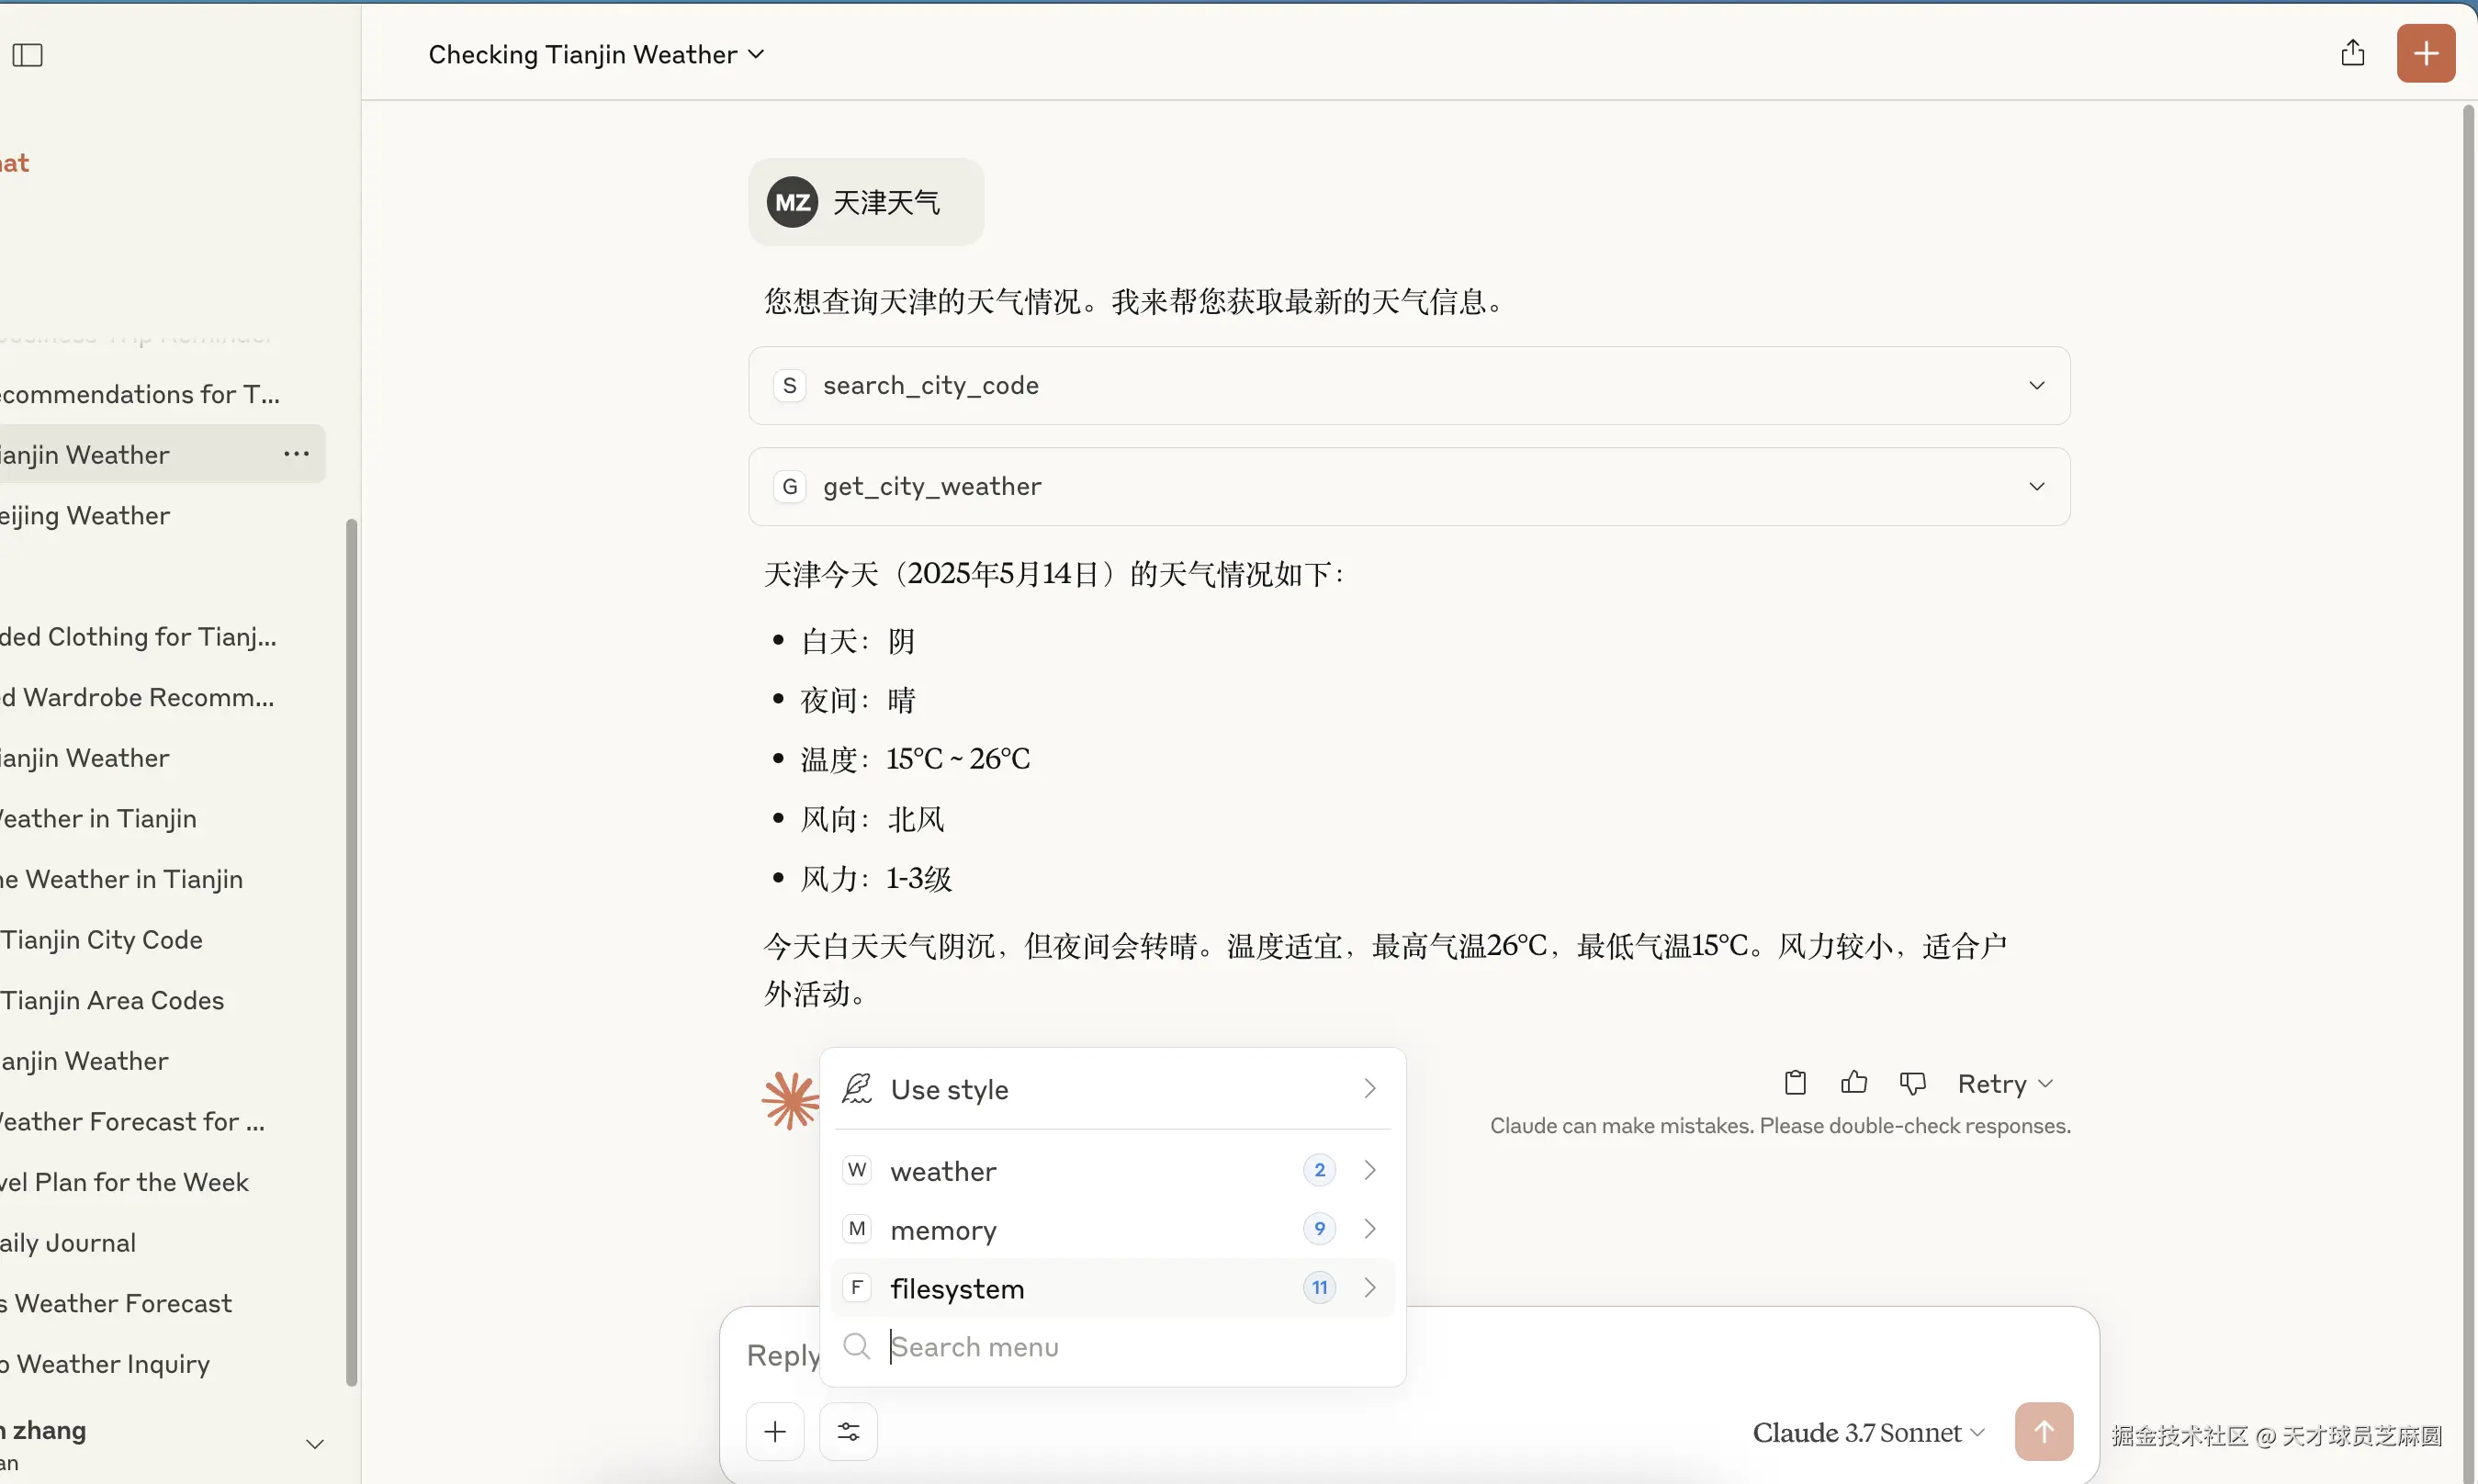Open the weather connector submenu
Image resolution: width=2478 pixels, height=1484 pixels.
(1370, 1169)
